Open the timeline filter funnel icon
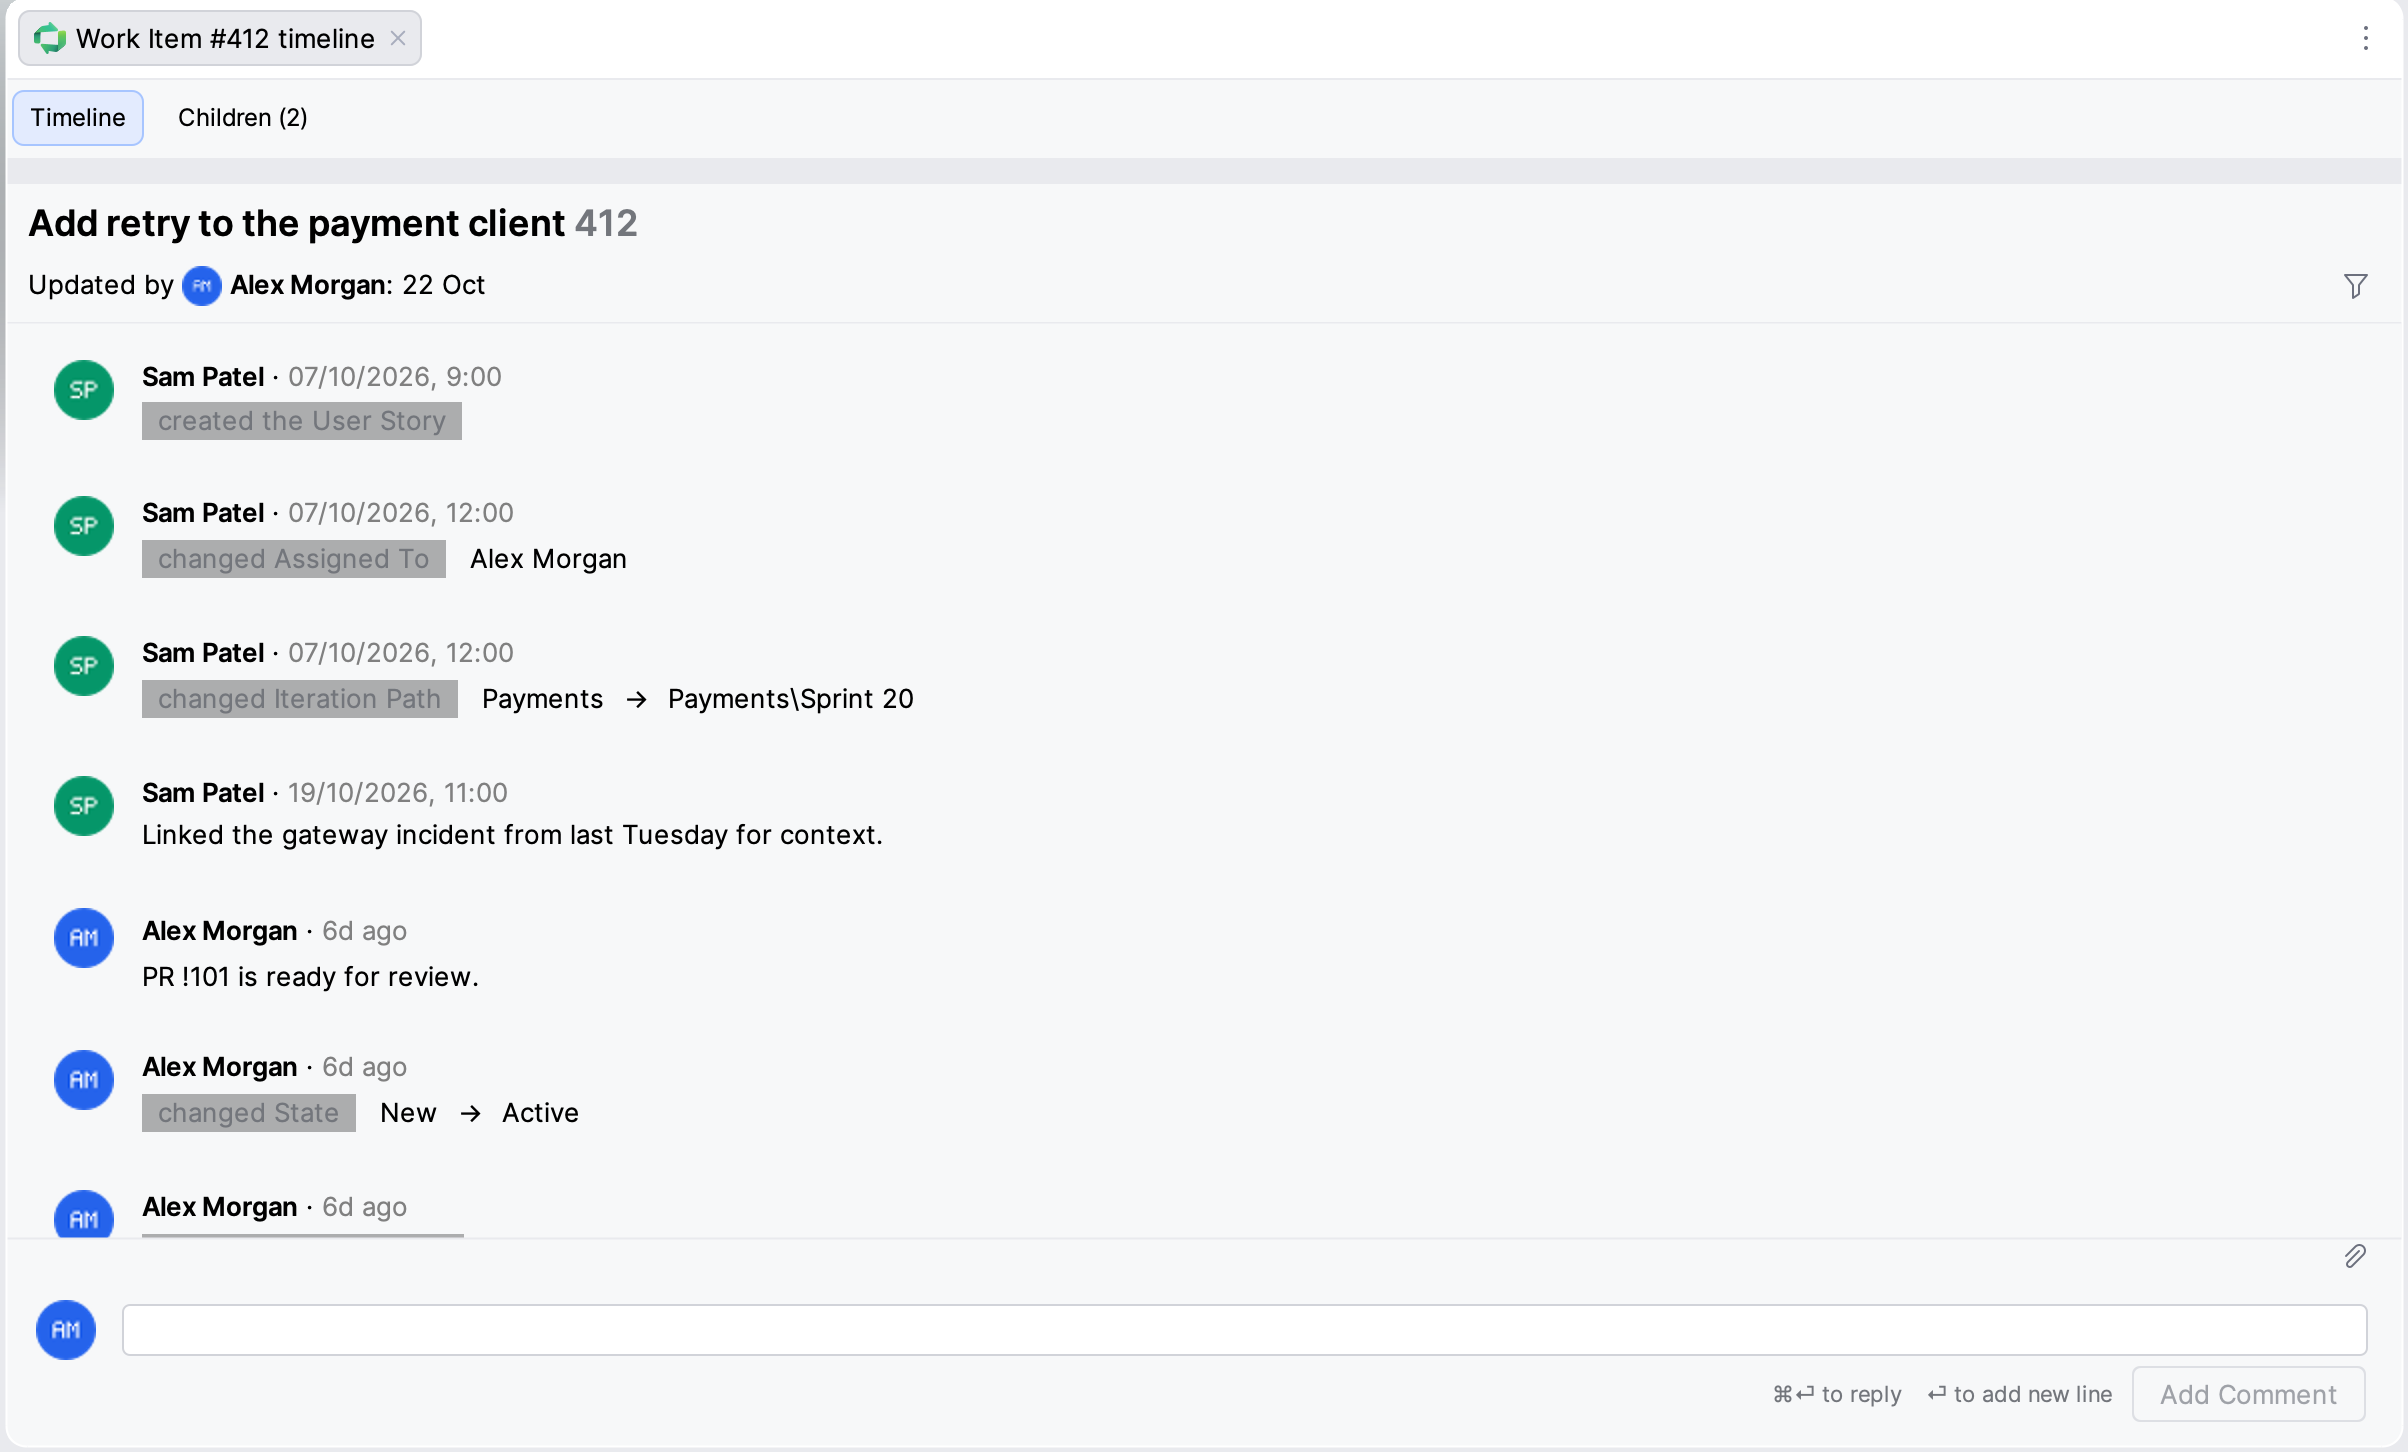2408x1452 pixels. click(x=2355, y=286)
